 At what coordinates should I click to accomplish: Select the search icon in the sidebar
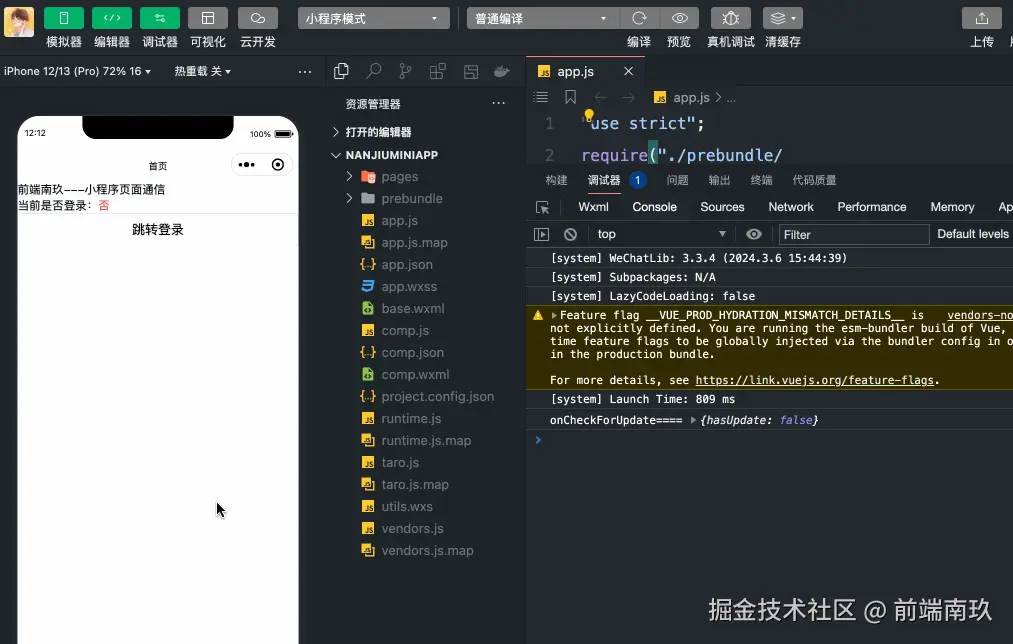[373, 71]
